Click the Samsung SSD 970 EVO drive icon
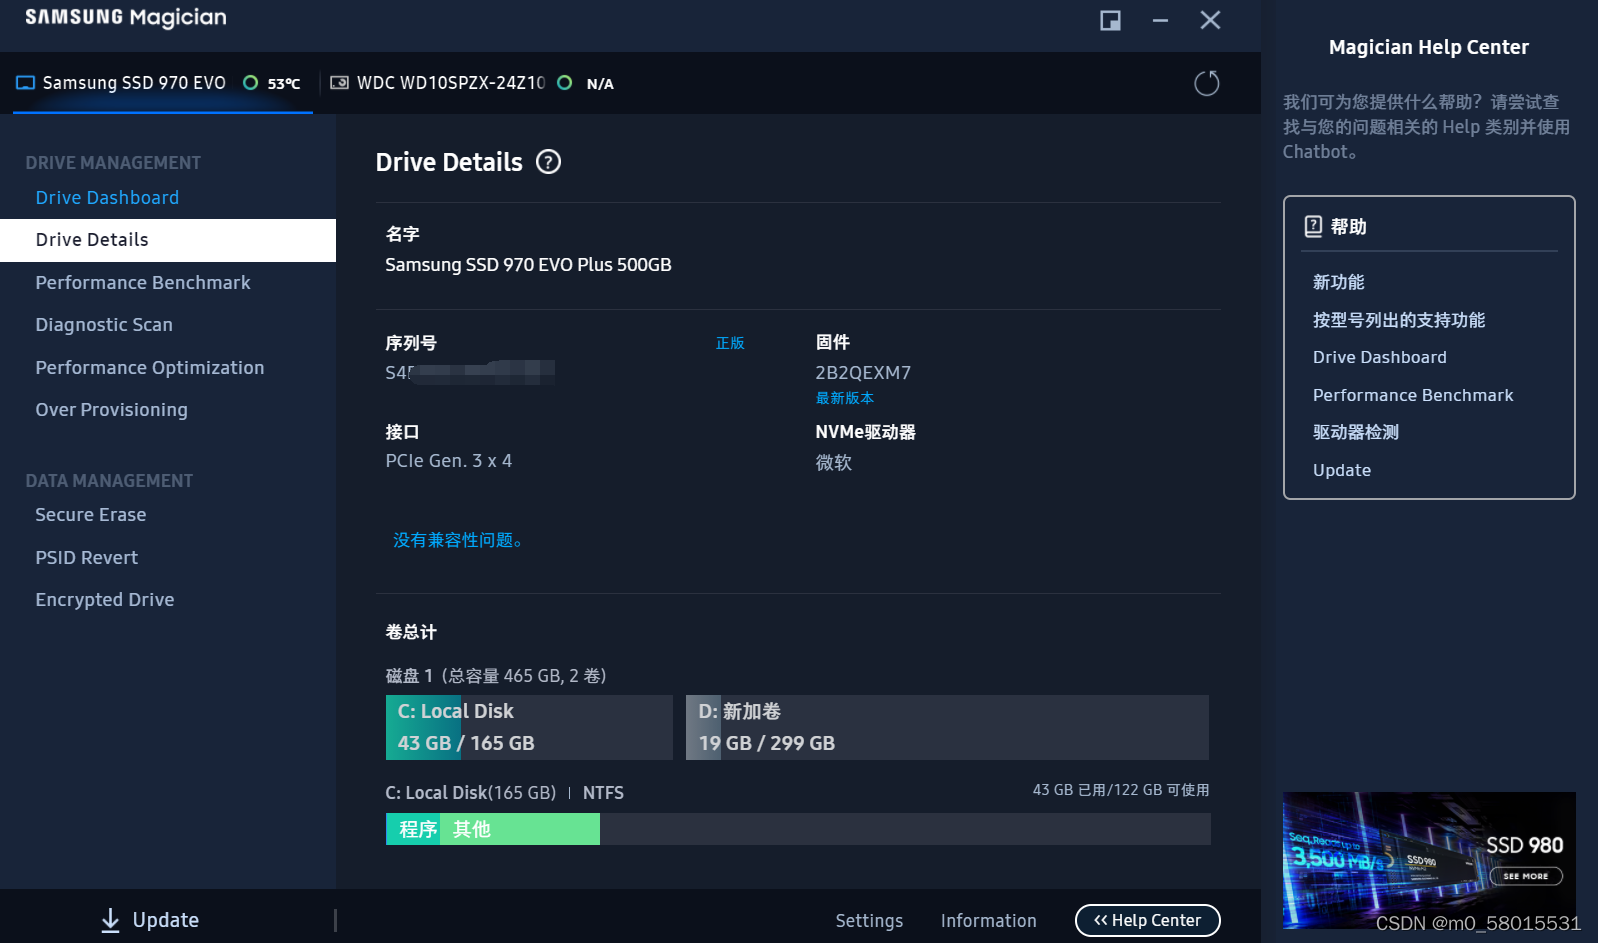Viewport: 1598px width, 943px height. 26,83
